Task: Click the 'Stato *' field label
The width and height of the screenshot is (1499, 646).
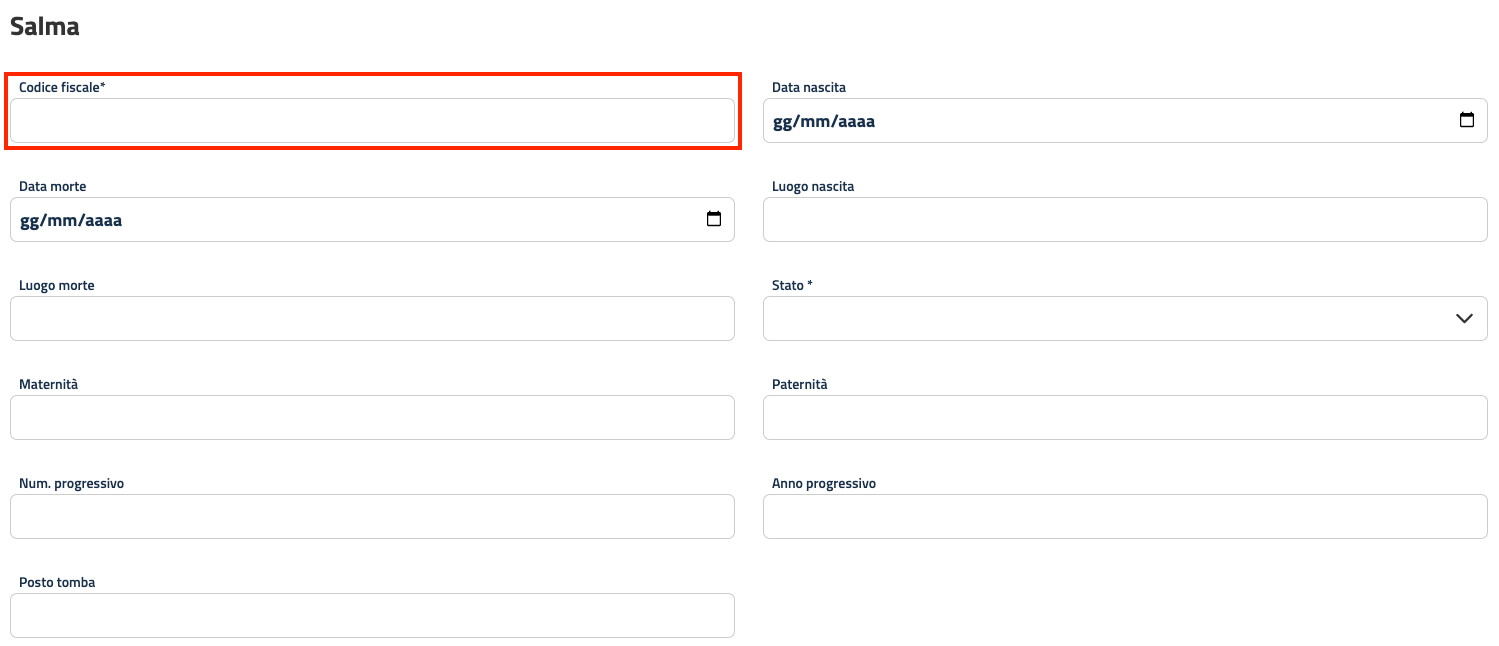Action: pos(792,286)
